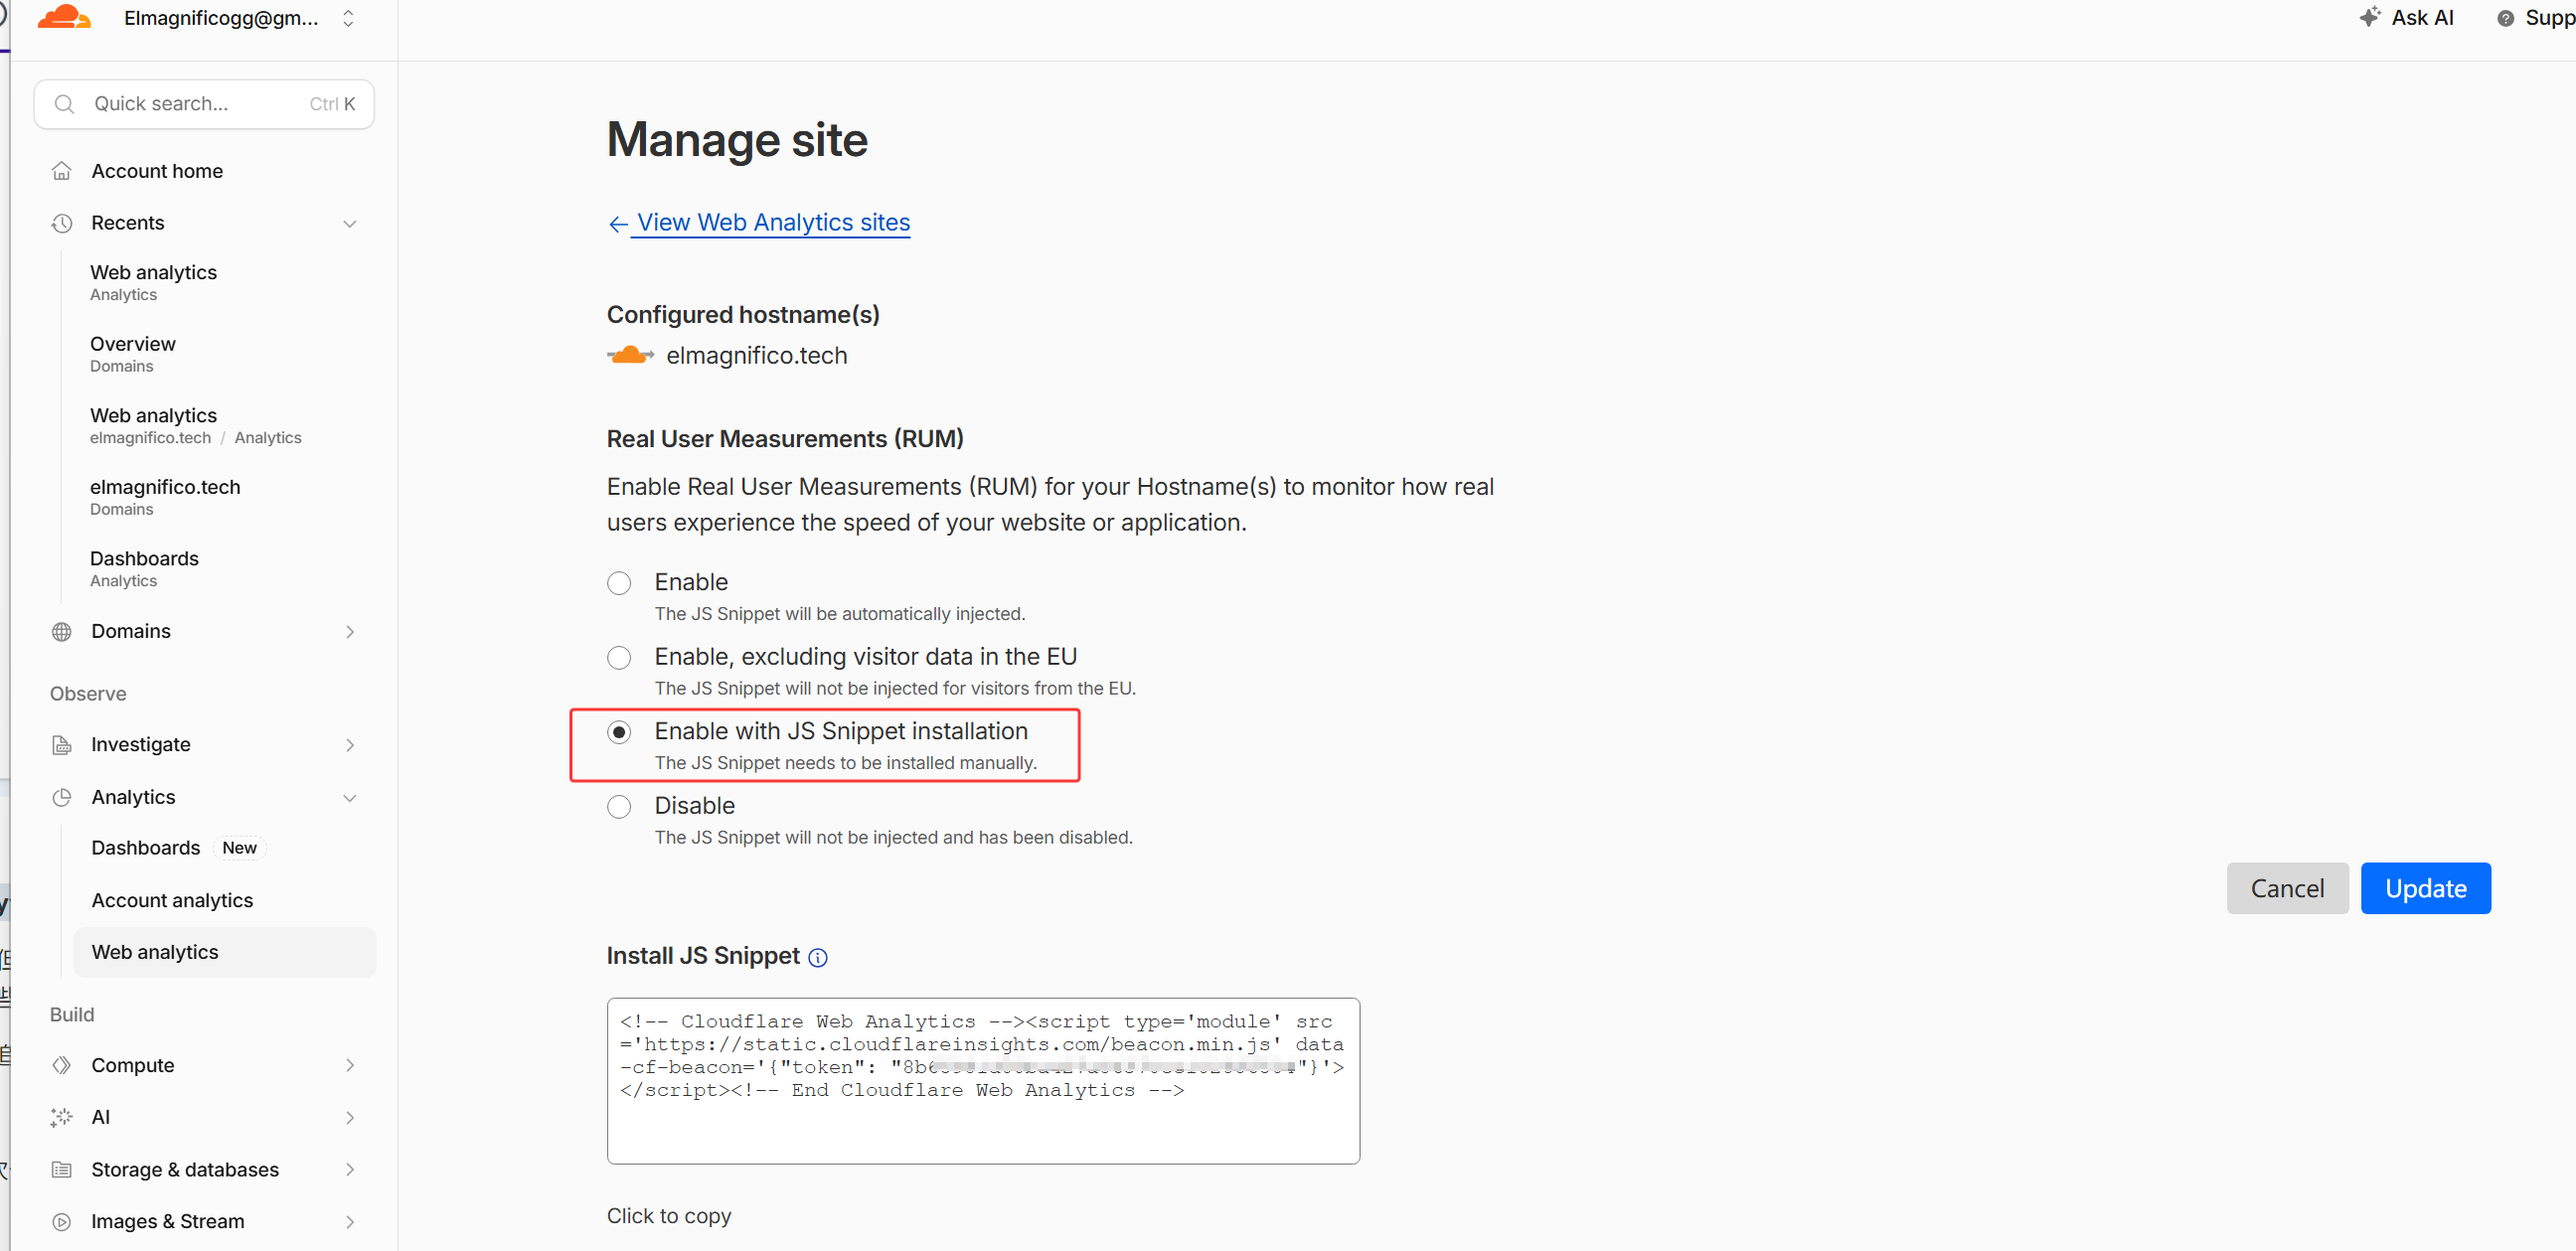This screenshot has width=2576, height=1251.
Task: Click Ask AI in top bar
Action: click(2405, 18)
